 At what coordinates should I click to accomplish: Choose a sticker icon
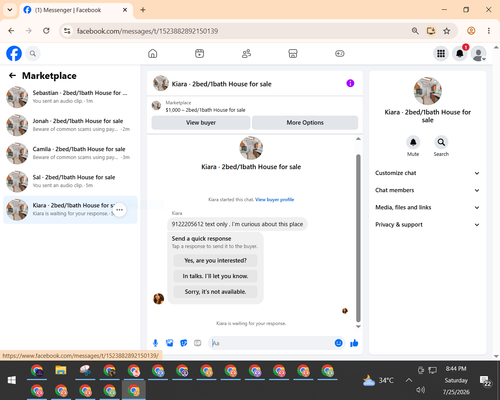tap(184, 343)
